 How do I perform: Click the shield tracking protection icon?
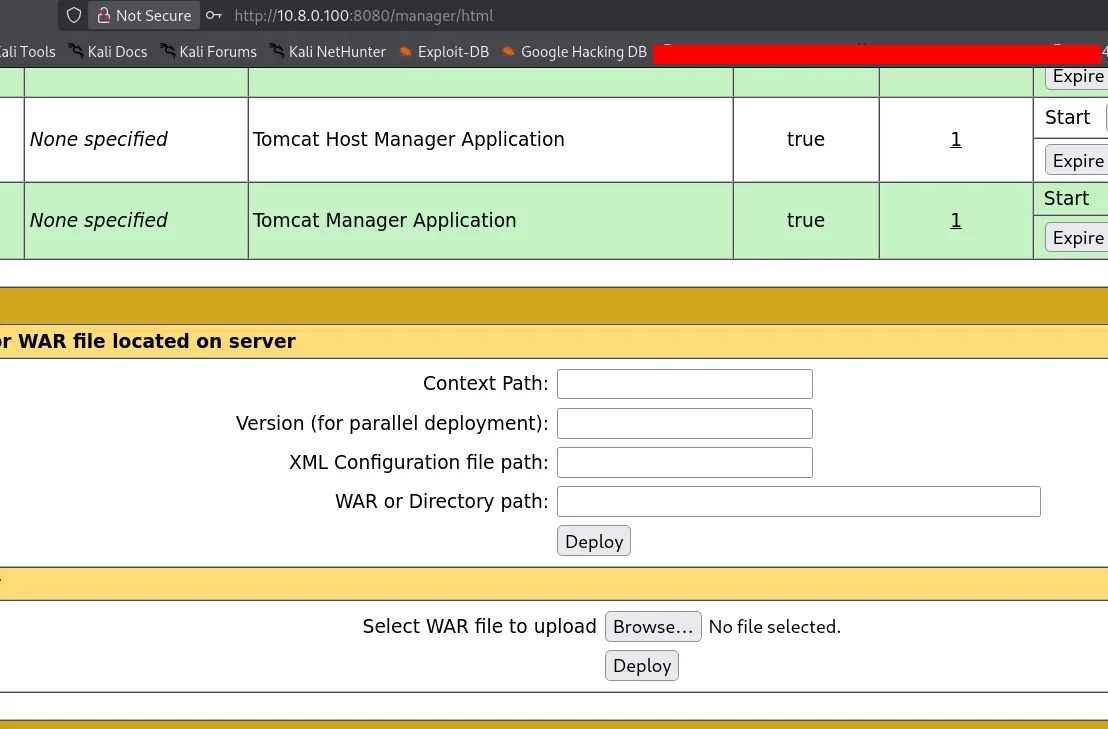coord(73,16)
